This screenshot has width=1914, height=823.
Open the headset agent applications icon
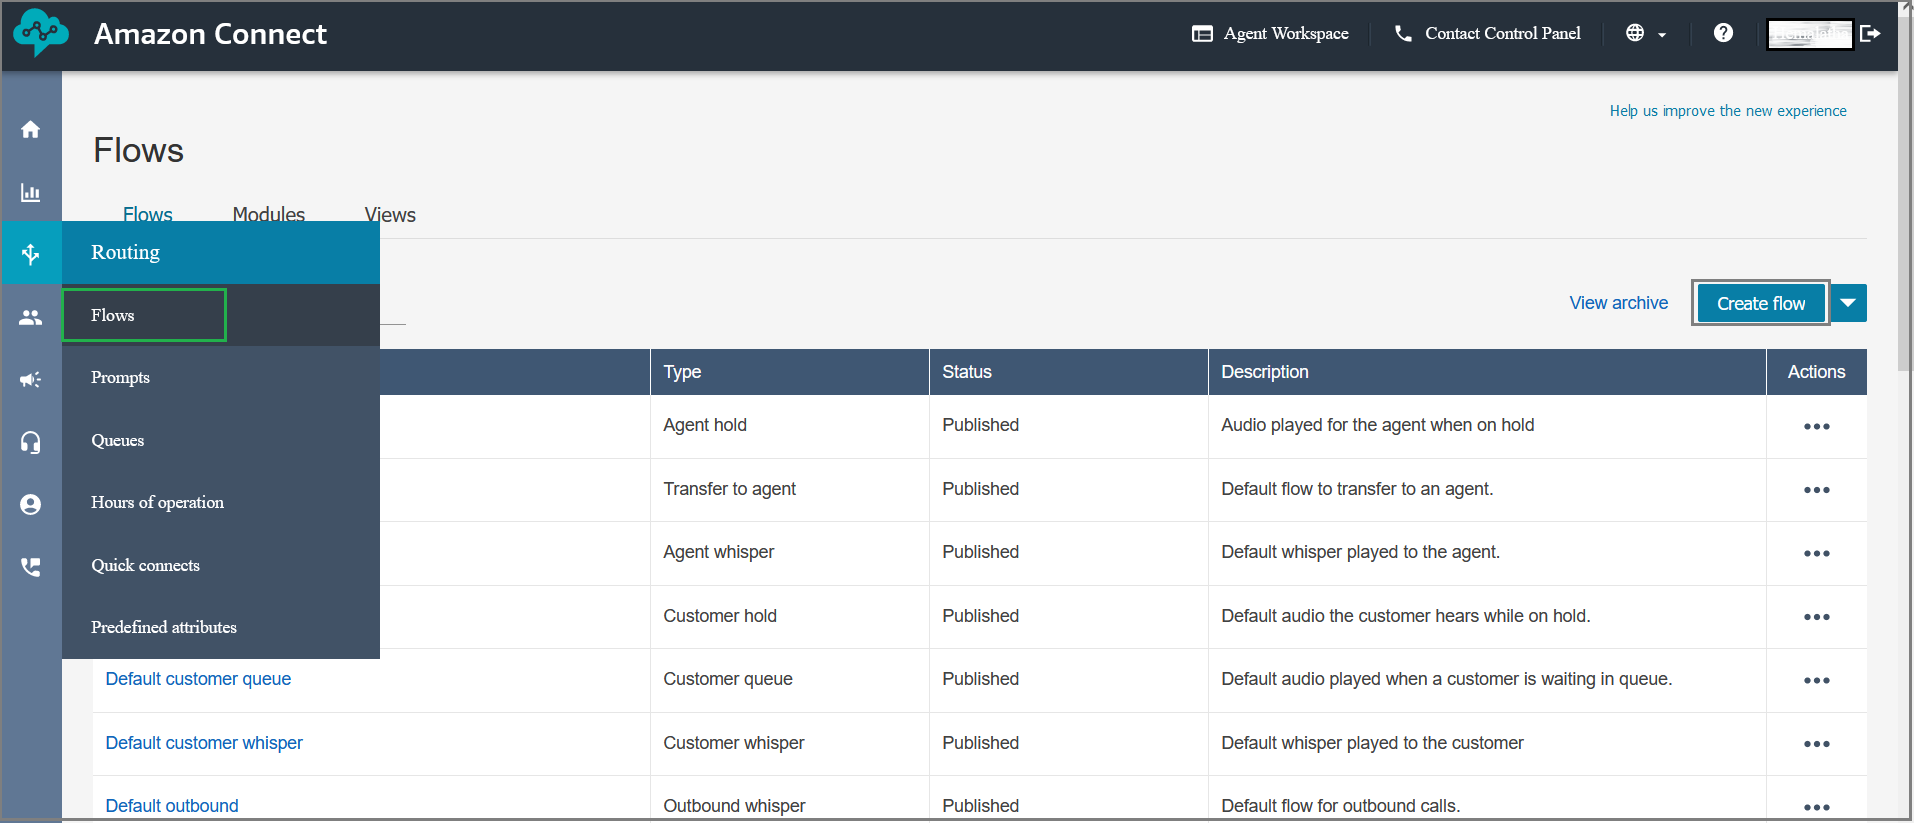pyautogui.click(x=31, y=442)
